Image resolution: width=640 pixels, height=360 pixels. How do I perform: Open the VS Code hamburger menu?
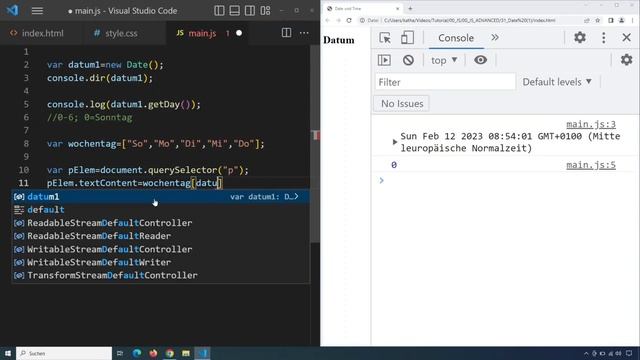(x=37, y=11)
